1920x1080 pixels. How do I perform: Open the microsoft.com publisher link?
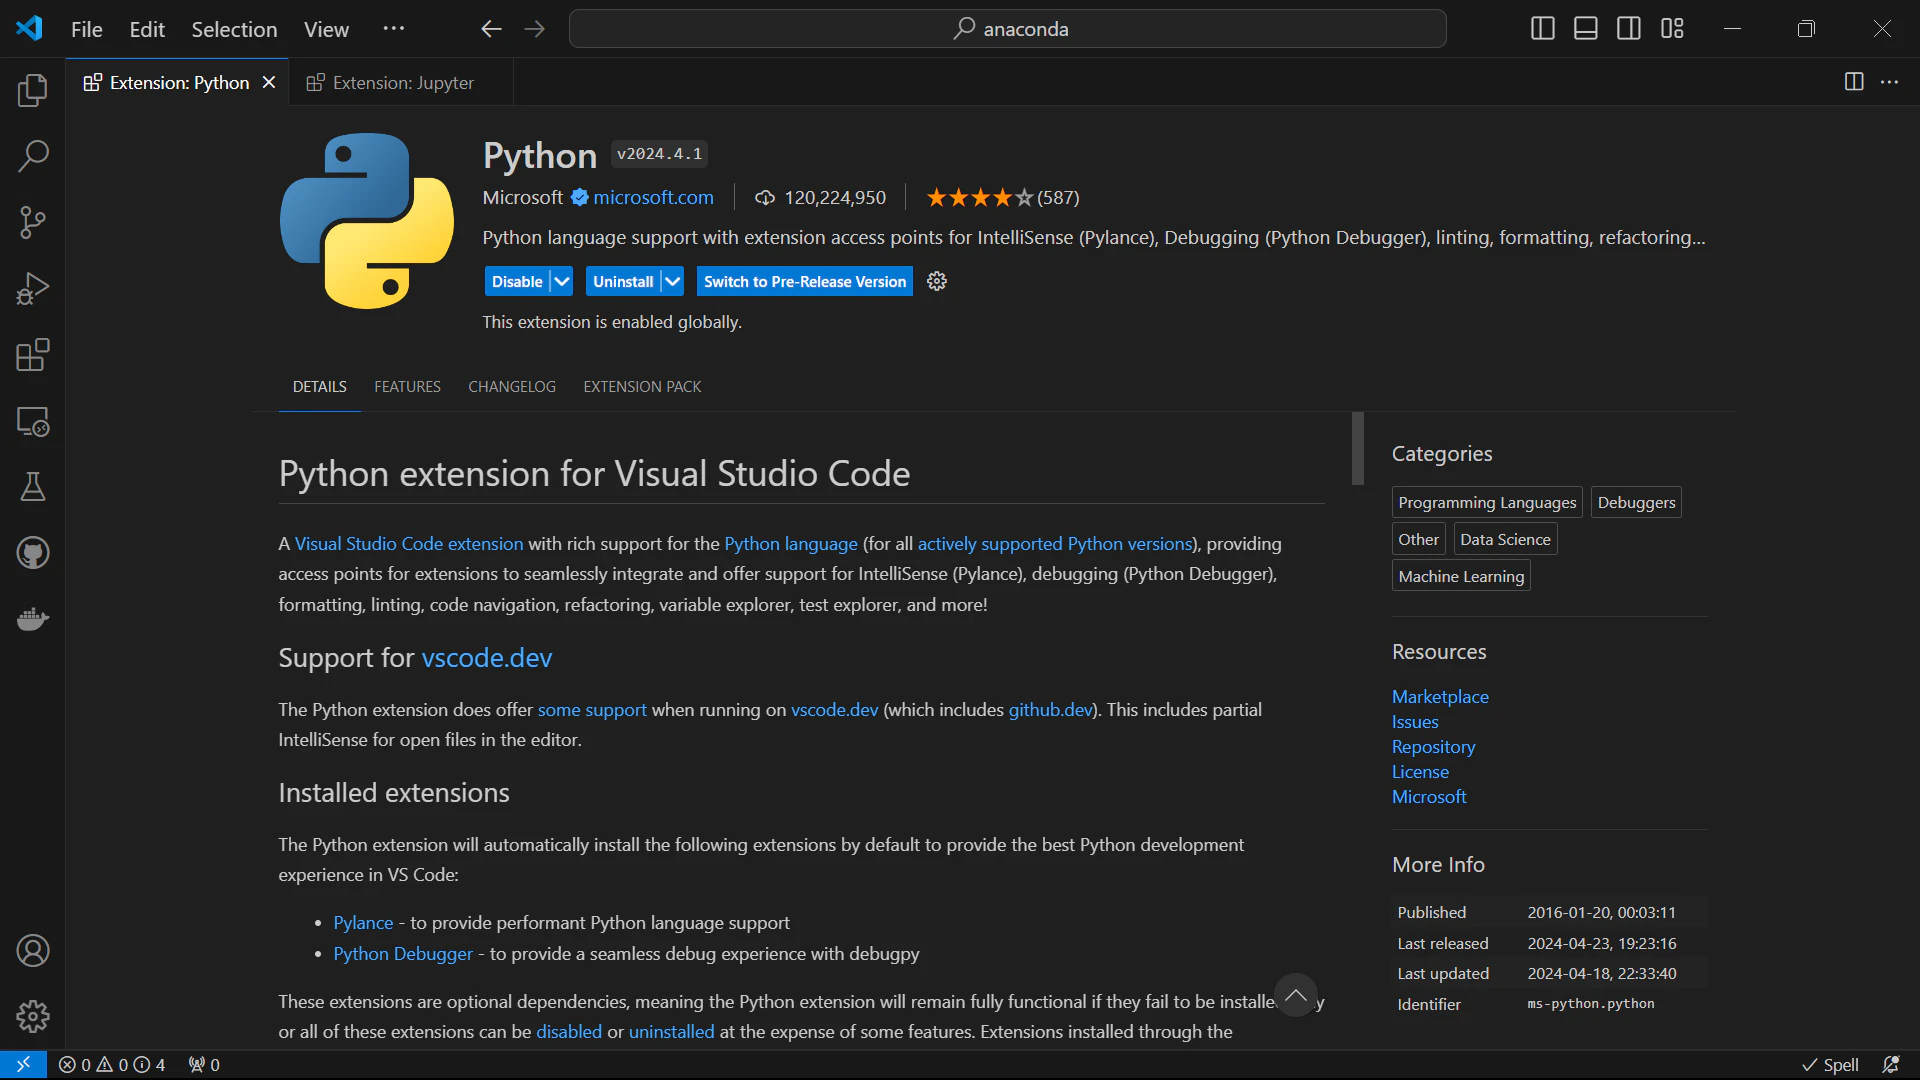coord(653,198)
